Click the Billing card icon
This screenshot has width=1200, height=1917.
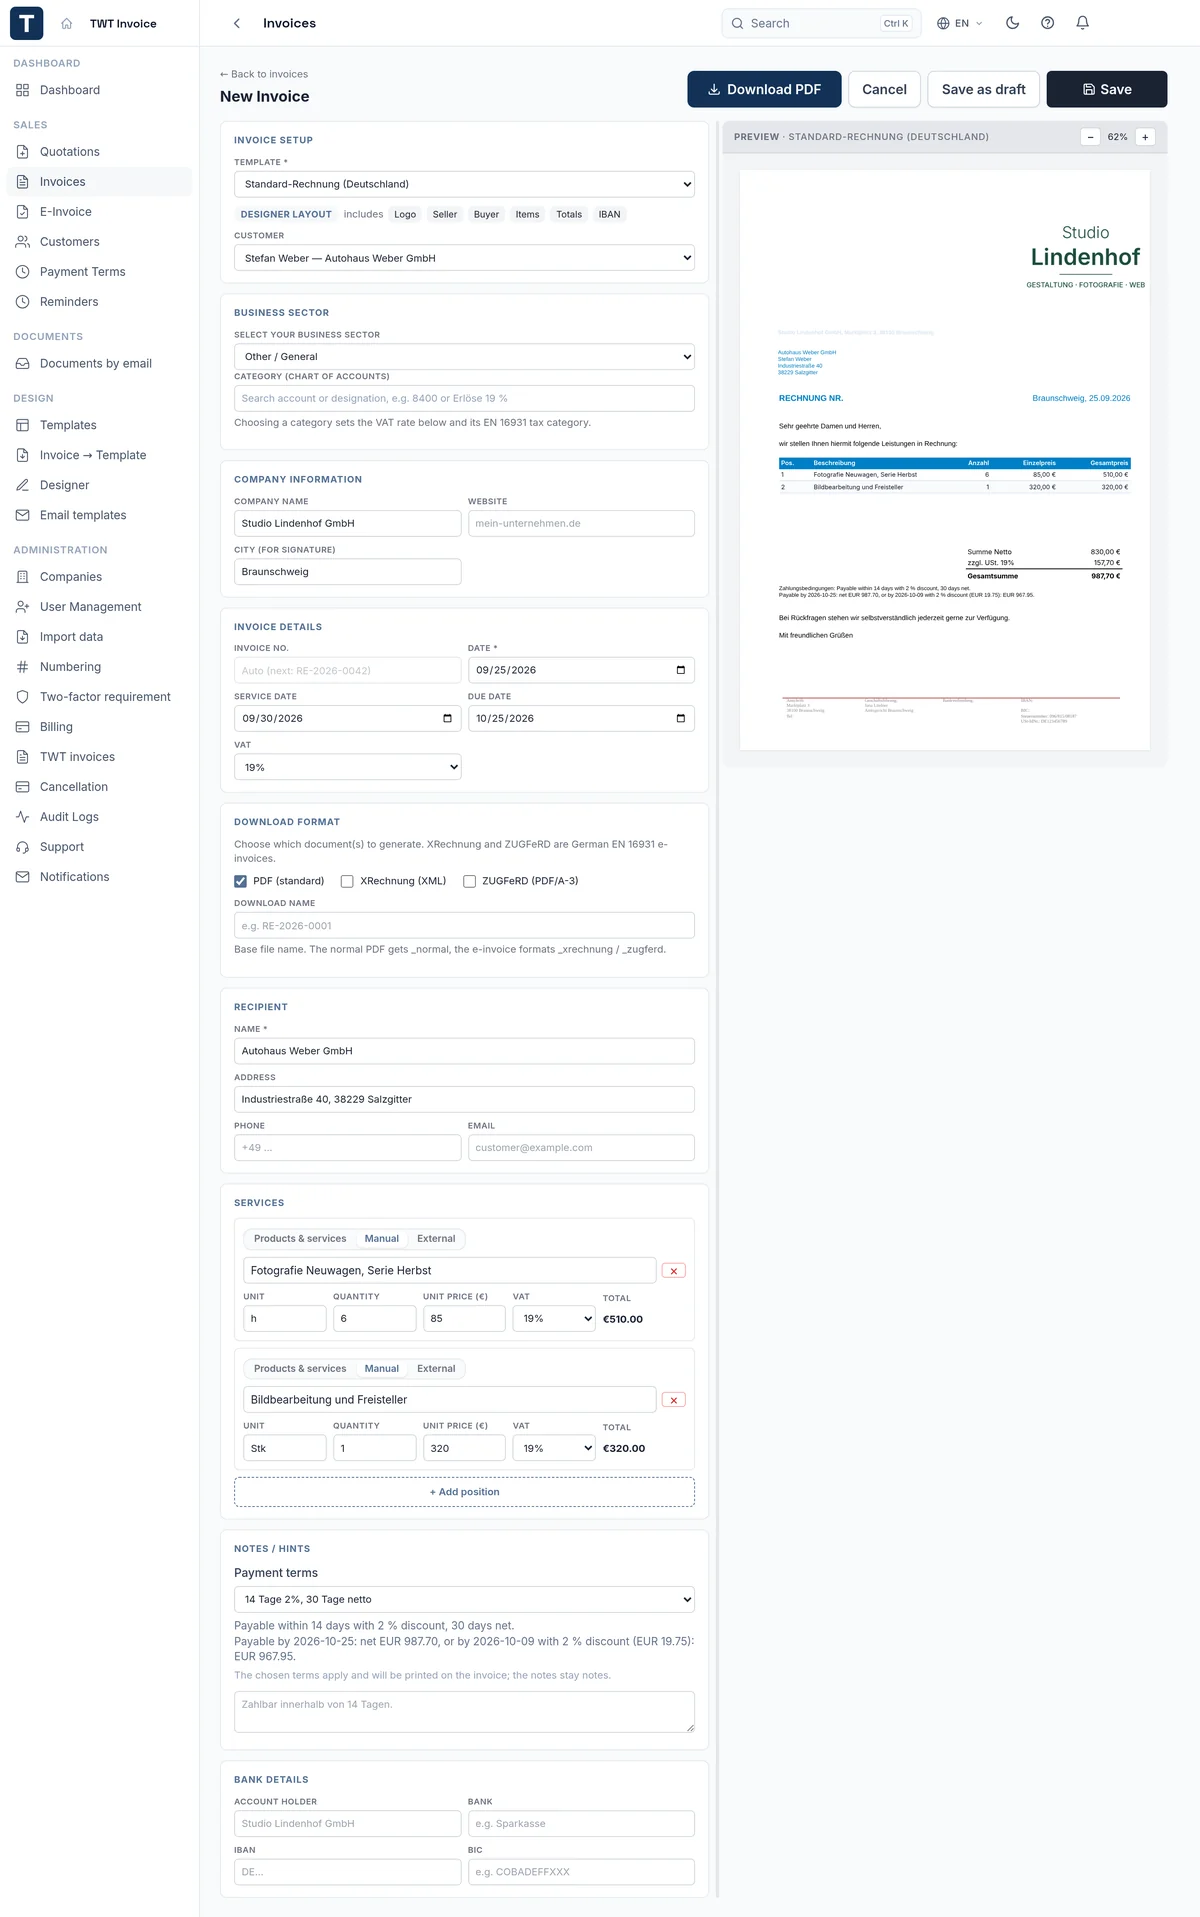point(23,727)
